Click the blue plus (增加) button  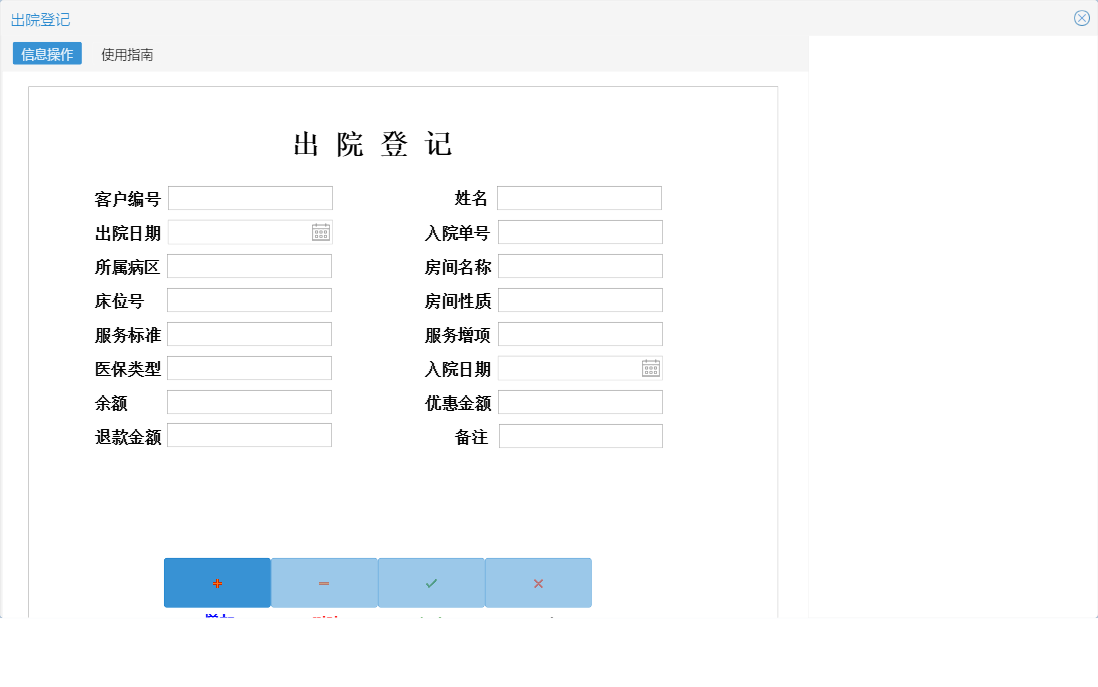click(217, 582)
